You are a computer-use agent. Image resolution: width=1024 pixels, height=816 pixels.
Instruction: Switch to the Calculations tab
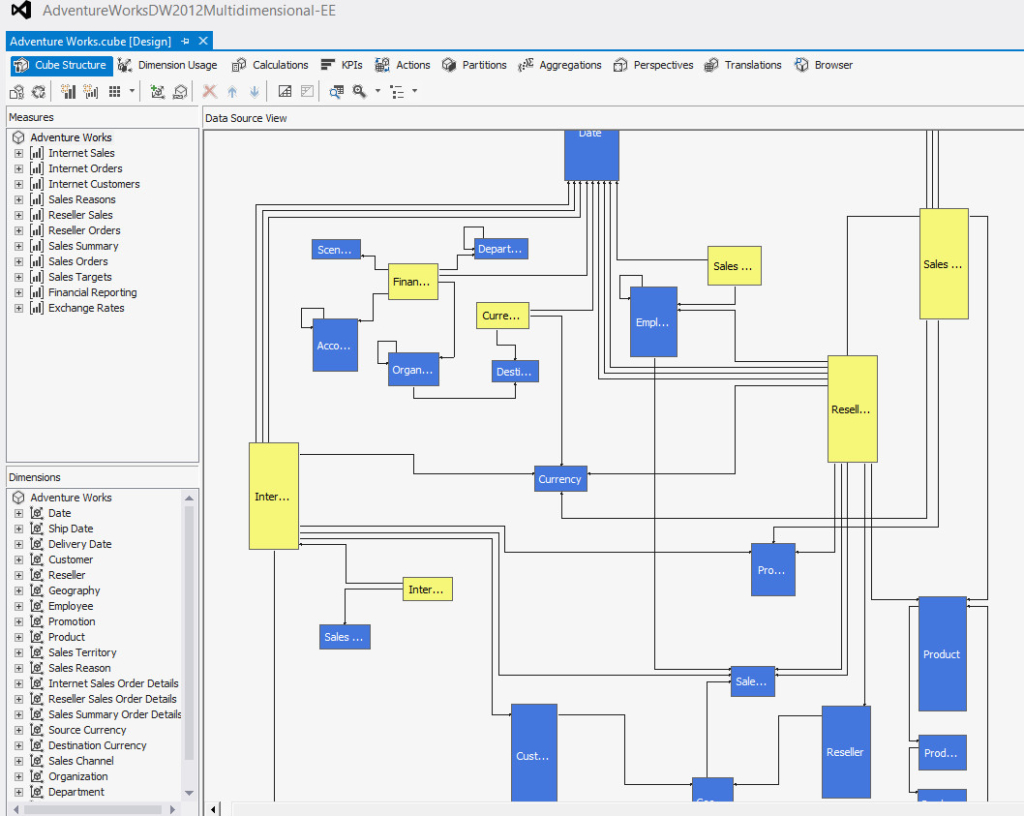coord(270,65)
